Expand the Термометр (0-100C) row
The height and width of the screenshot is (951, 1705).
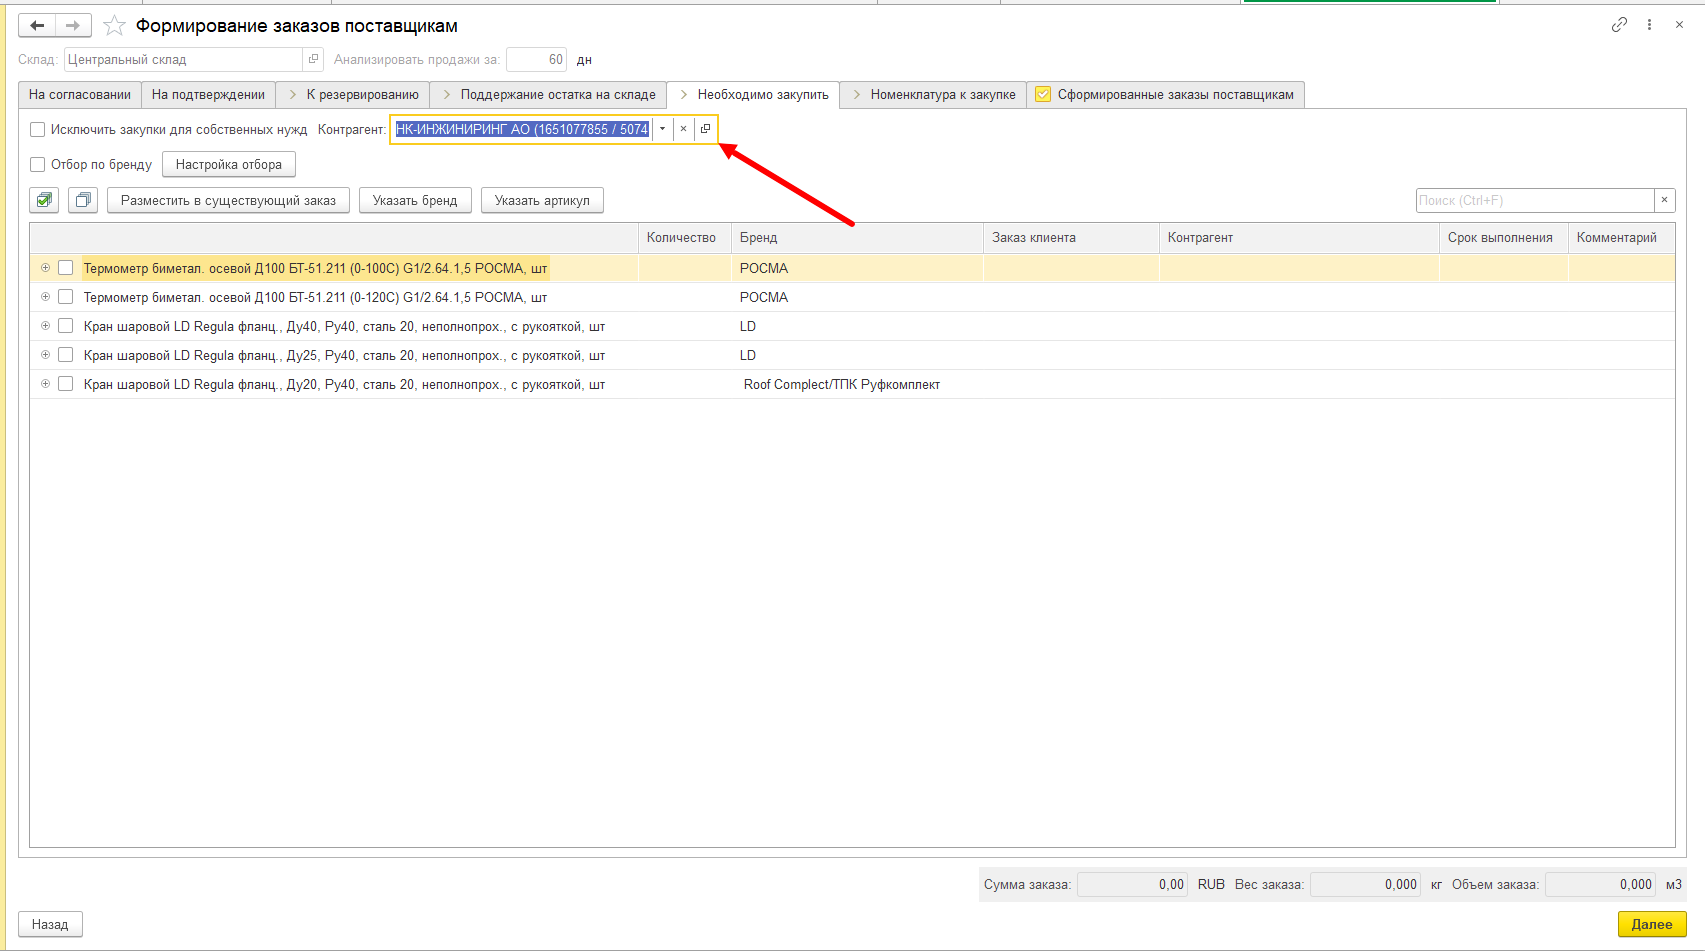pos(45,267)
